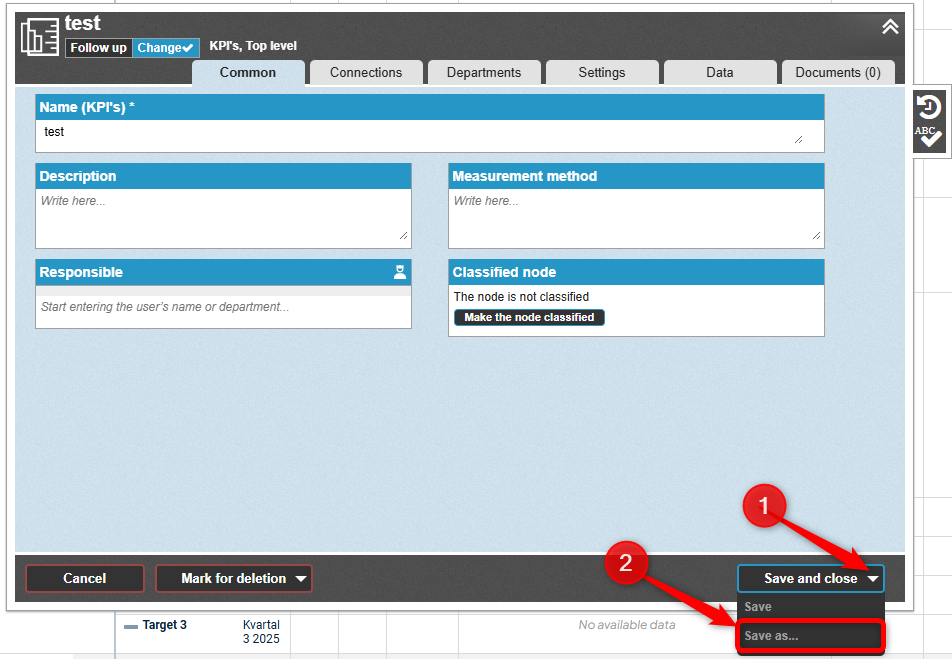This screenshot has height=659, width=952.
Task: Select Save in the dropdown menu
Action: click(810, 607)
